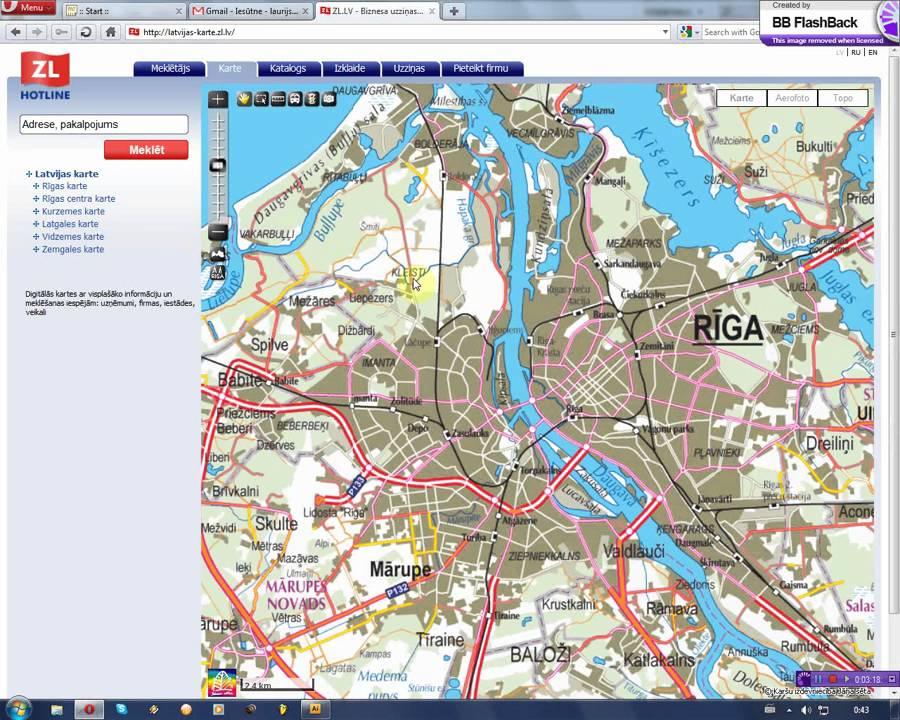Close the ZL.LV browser tab
The image size is (900, 720).
[432, 11]
